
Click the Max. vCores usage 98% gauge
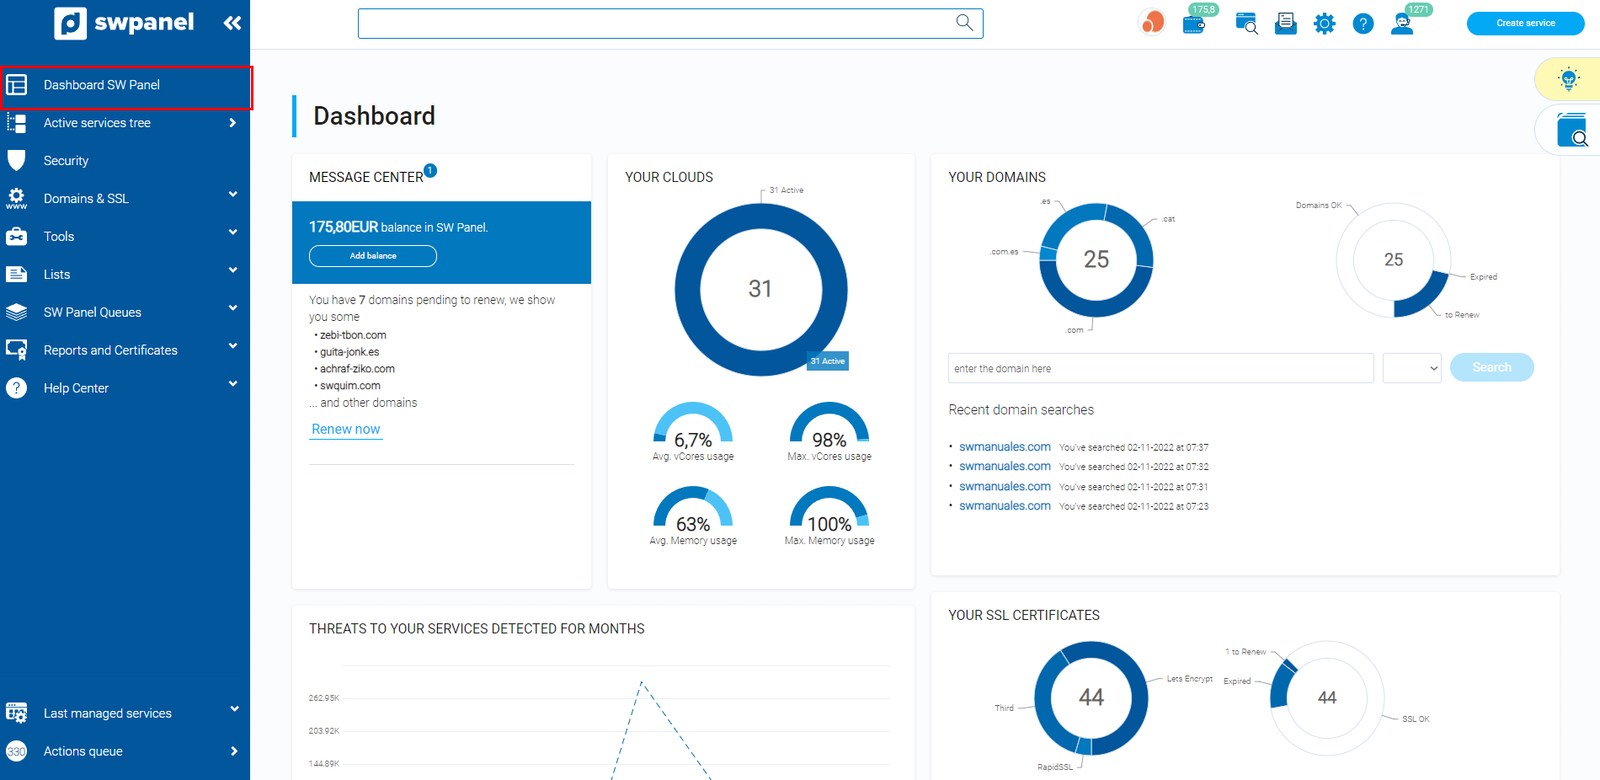(x=829, y=431)
